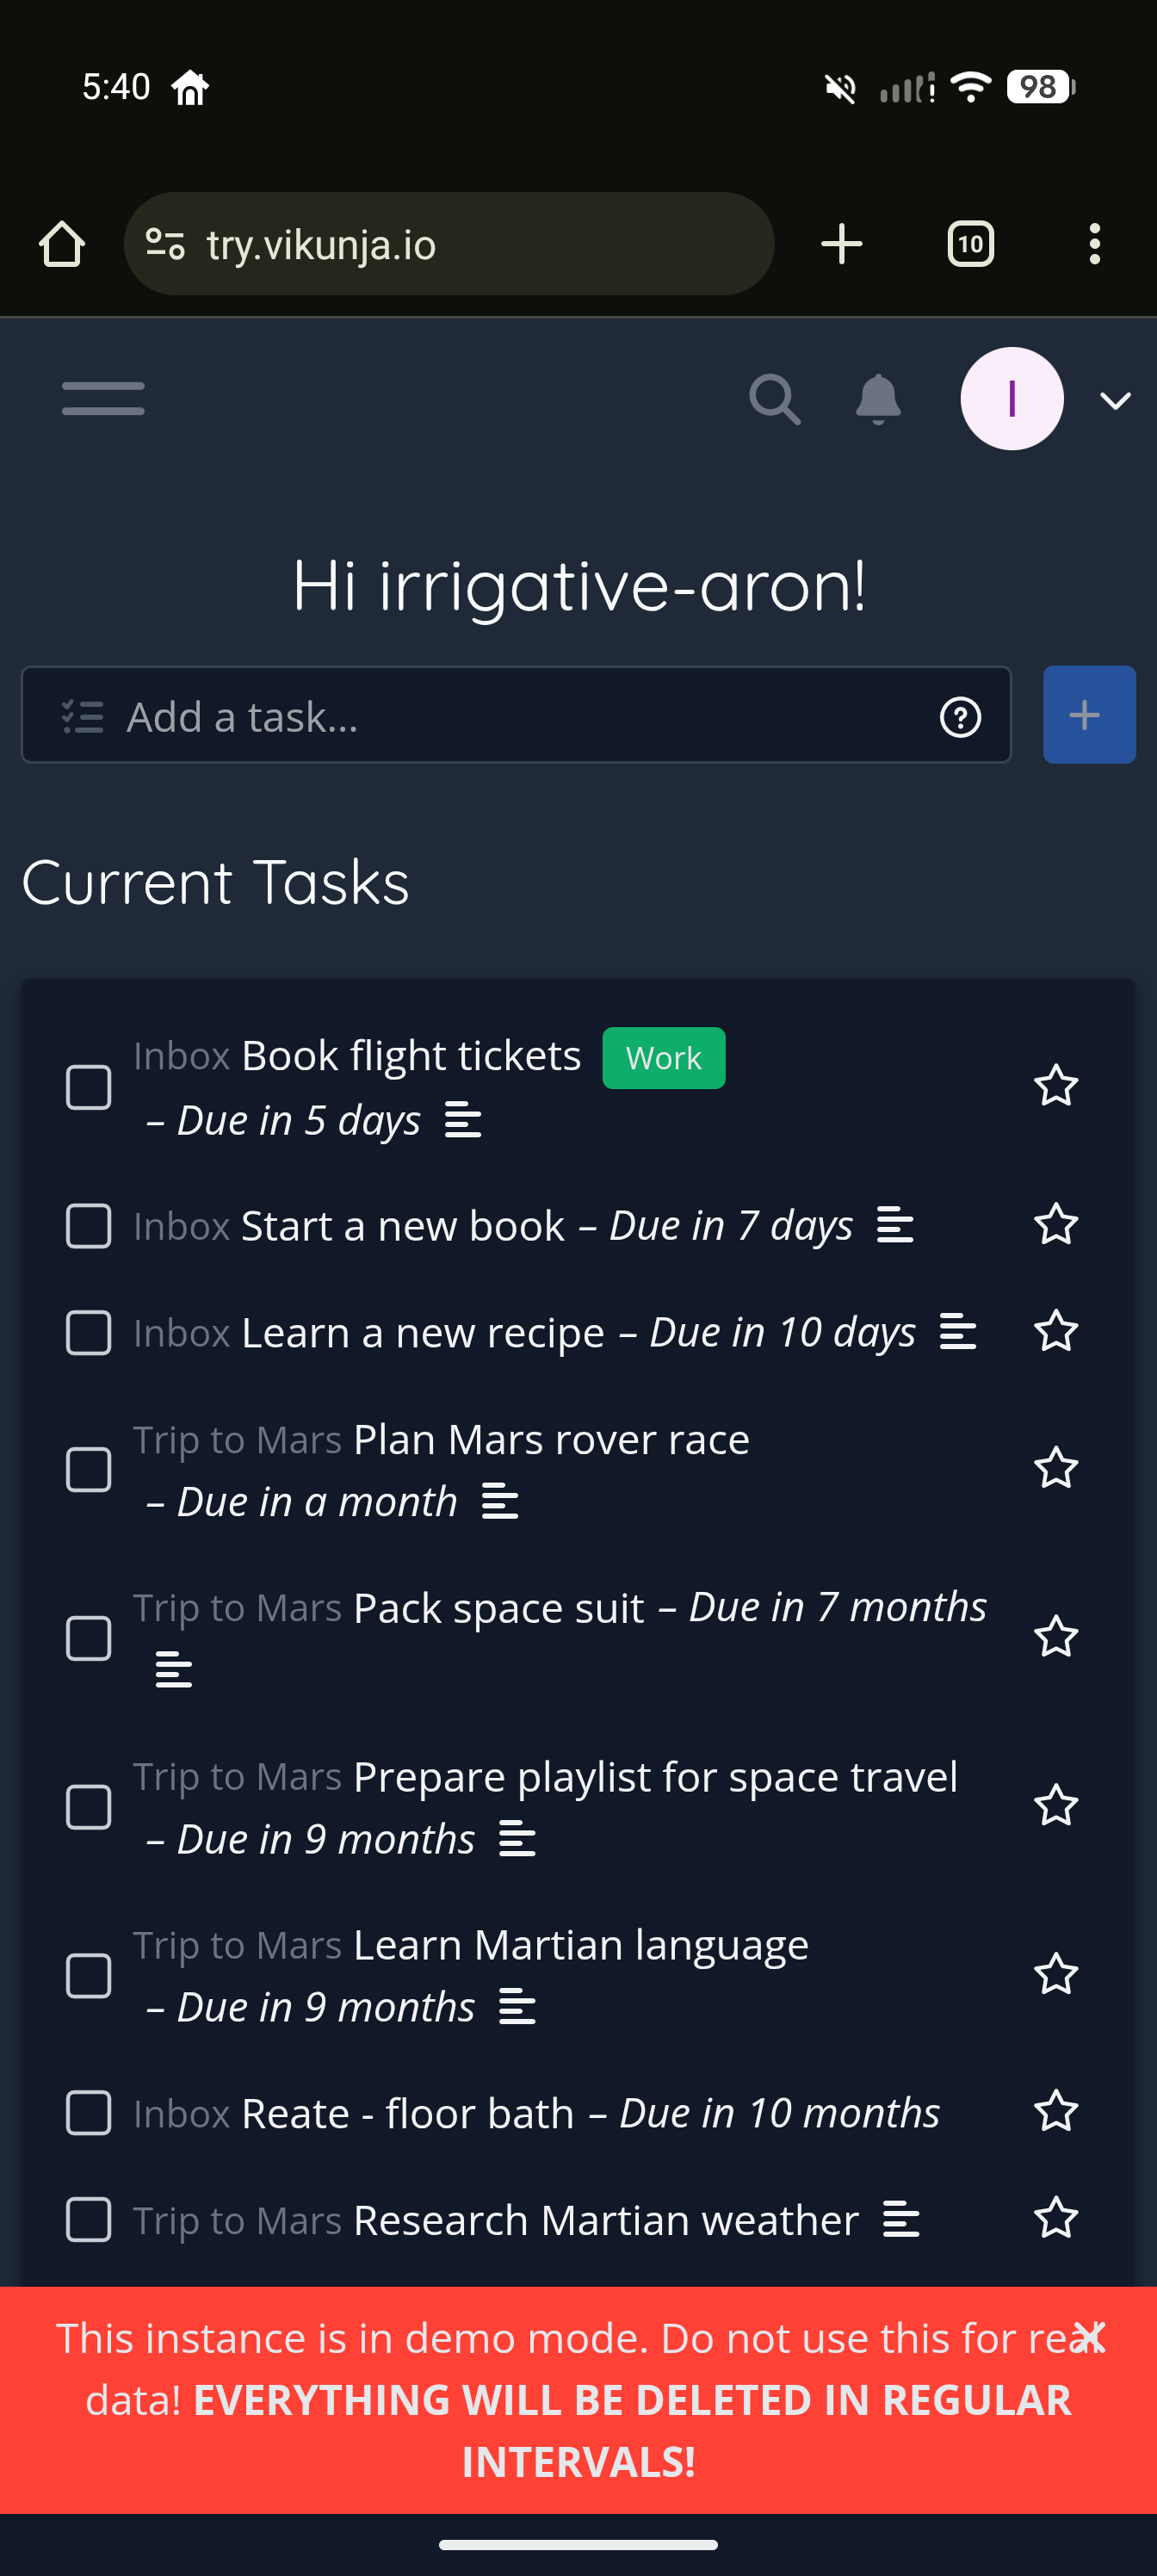The width and height of the screenshot is (1157, 2576).
Task: Open the Learn Martian language task
Action: point(580,1946)
